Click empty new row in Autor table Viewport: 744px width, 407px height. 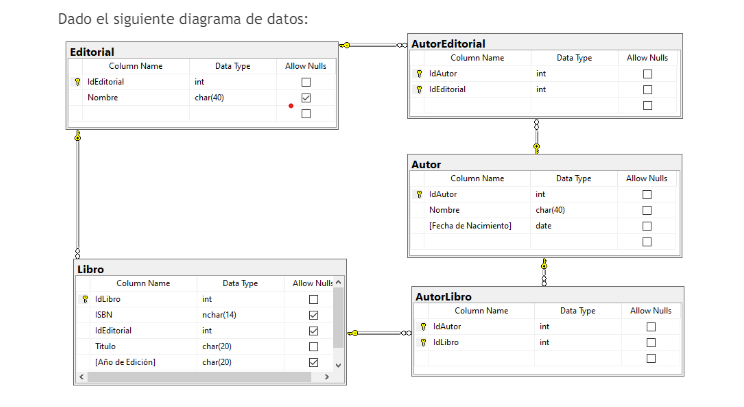543,242
